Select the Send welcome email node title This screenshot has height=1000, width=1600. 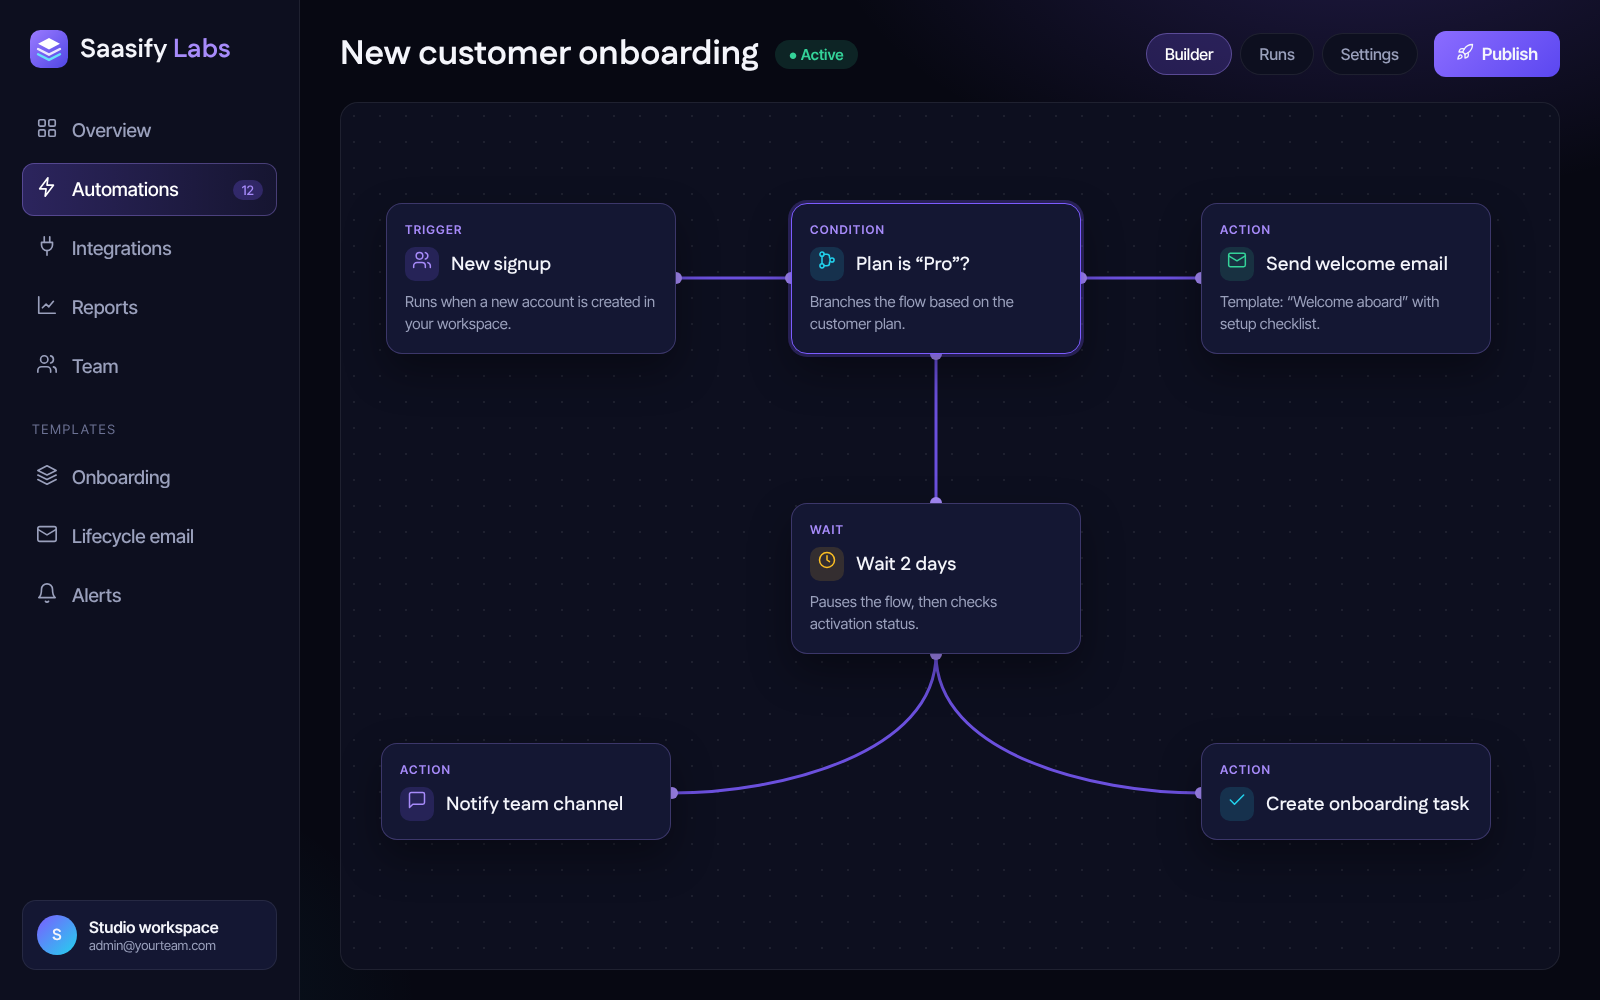click(1356, 263)
